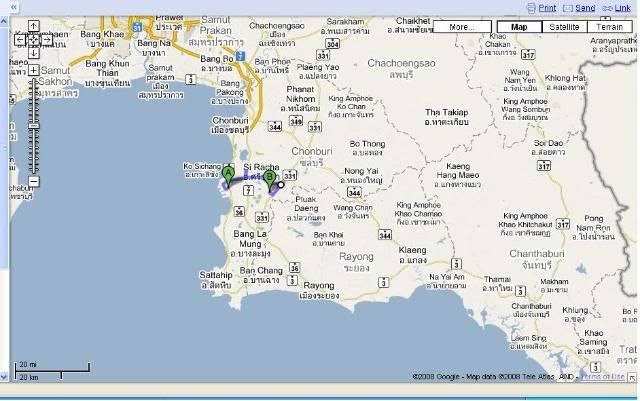Click green marker B on map
The image size is (640, 401).
tap(269, 181)
